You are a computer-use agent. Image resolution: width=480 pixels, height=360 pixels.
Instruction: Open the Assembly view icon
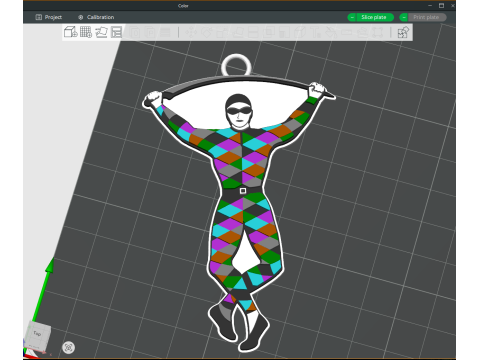click(x=403, y=32)
